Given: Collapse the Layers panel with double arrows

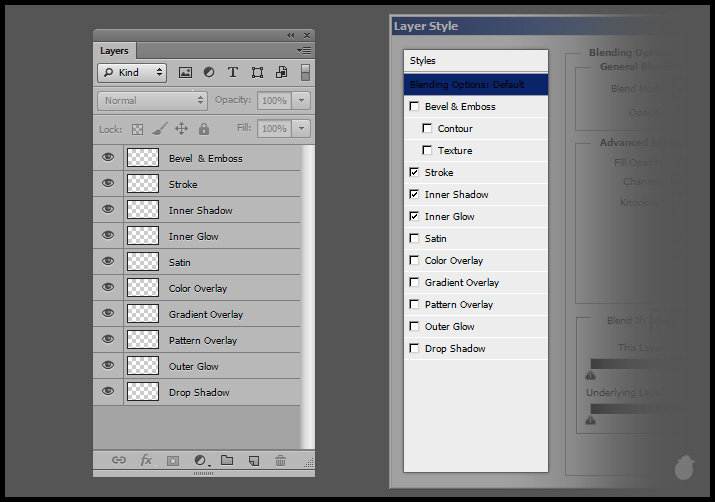Looking at the screenshot, I should pyautogui.click(x=291, y=35).
